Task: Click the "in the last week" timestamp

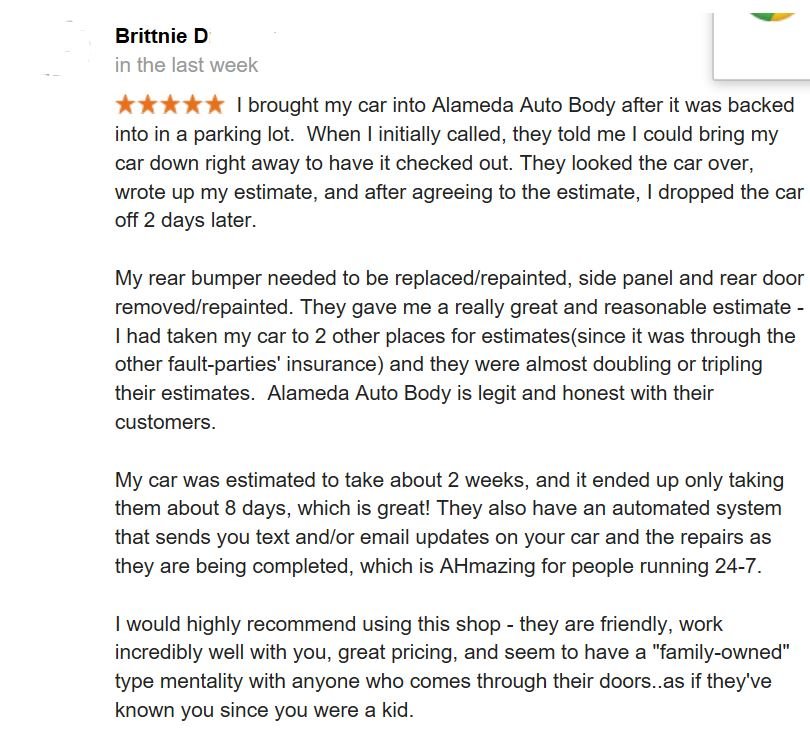Action: 186,65
